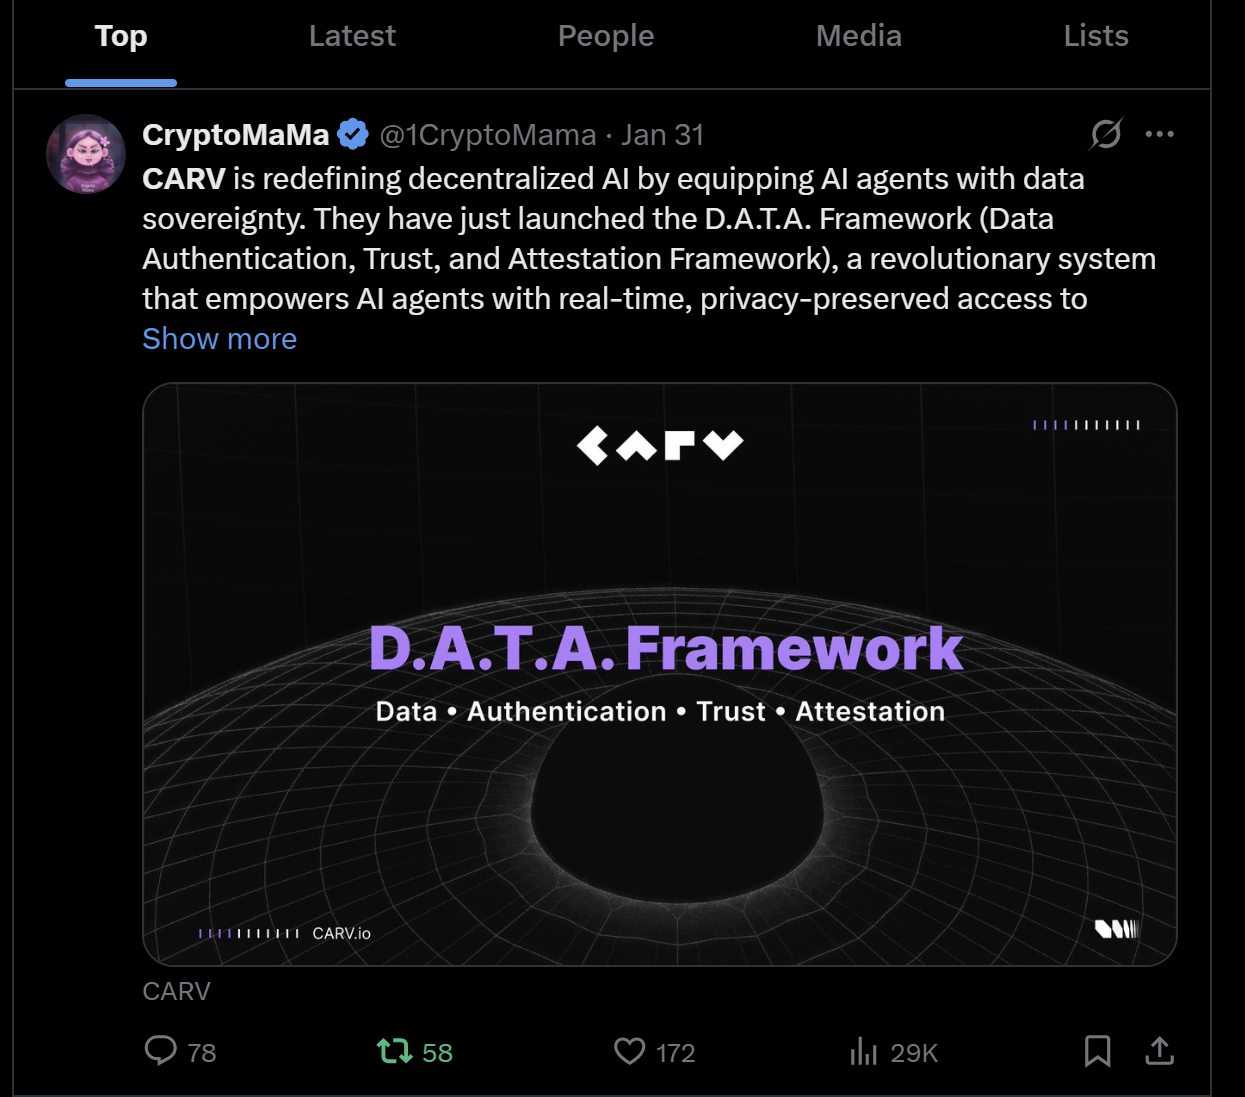The height and width of the screenshot is (1097, 1245).
Task: Toggle the green repost icon
Action: [394, 1051]
